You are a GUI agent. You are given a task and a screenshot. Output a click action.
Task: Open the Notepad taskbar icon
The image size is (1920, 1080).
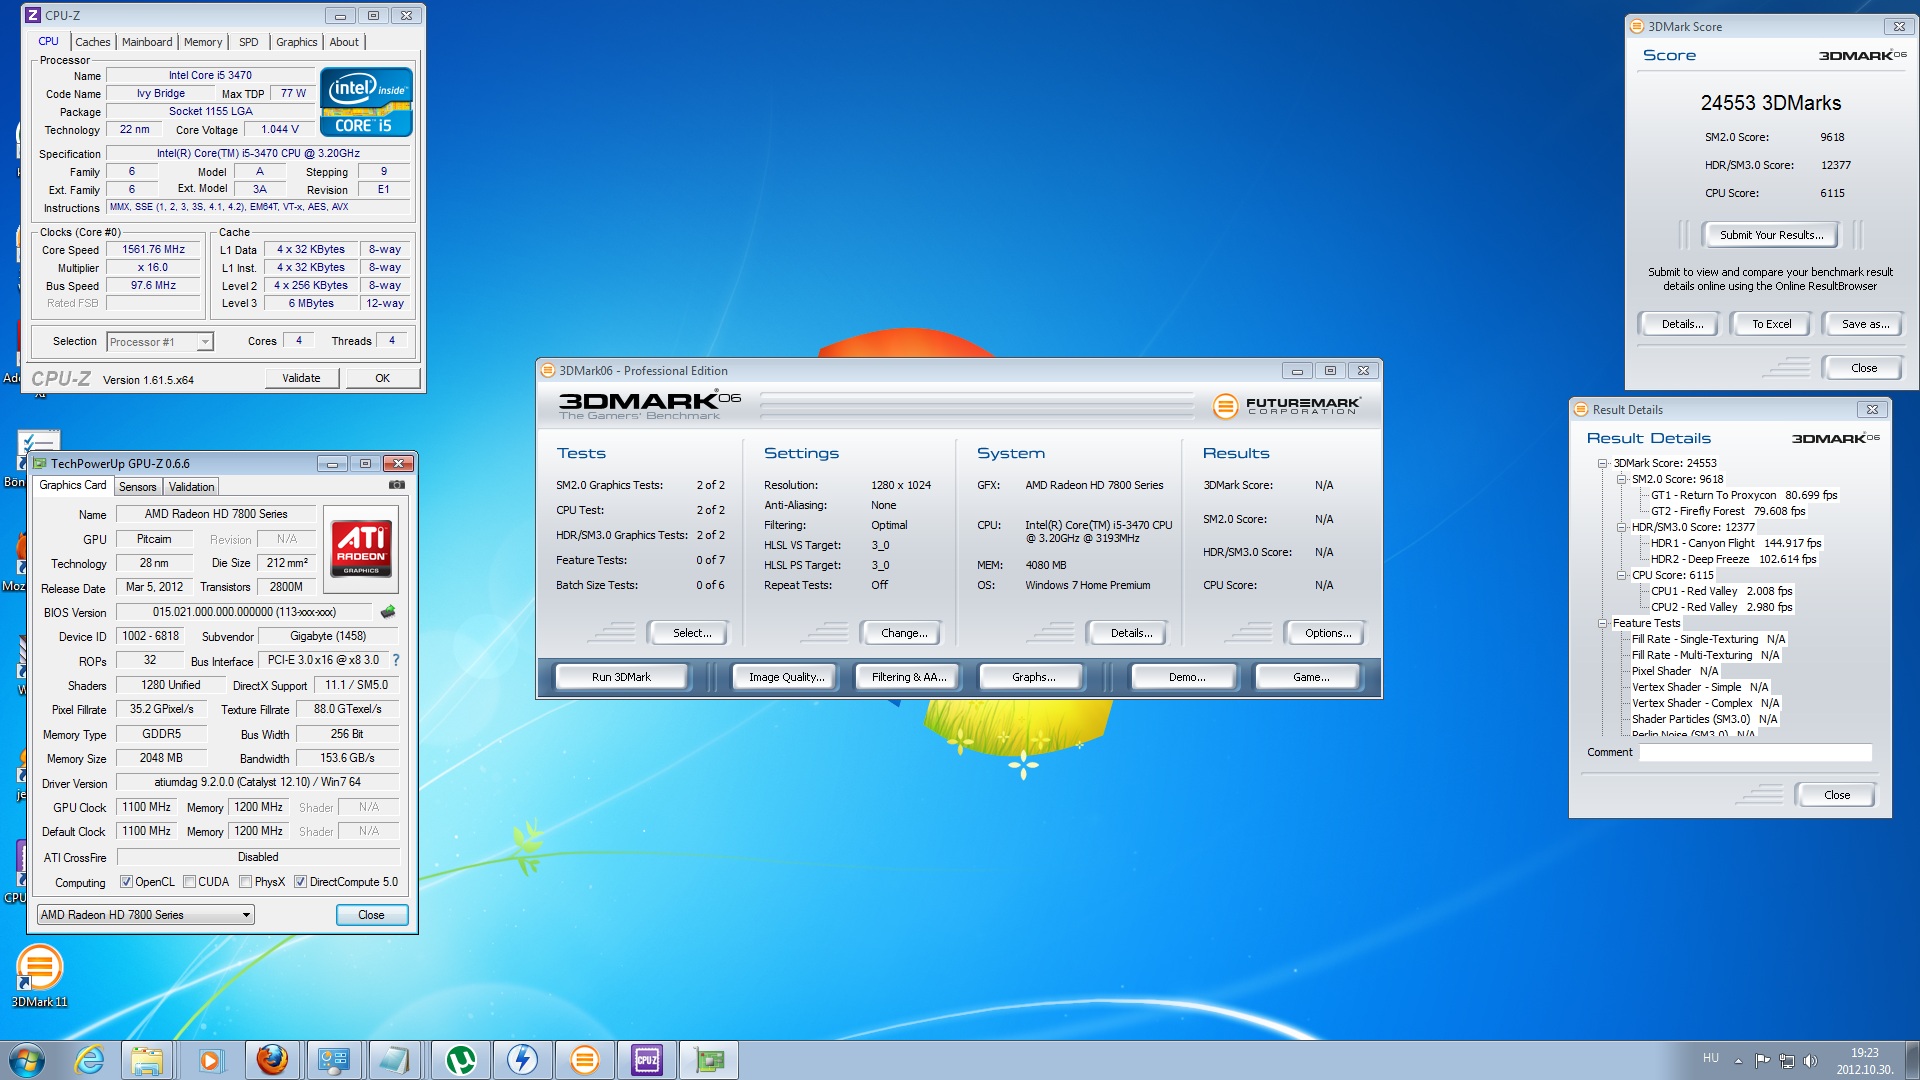tap(394, 1060)
